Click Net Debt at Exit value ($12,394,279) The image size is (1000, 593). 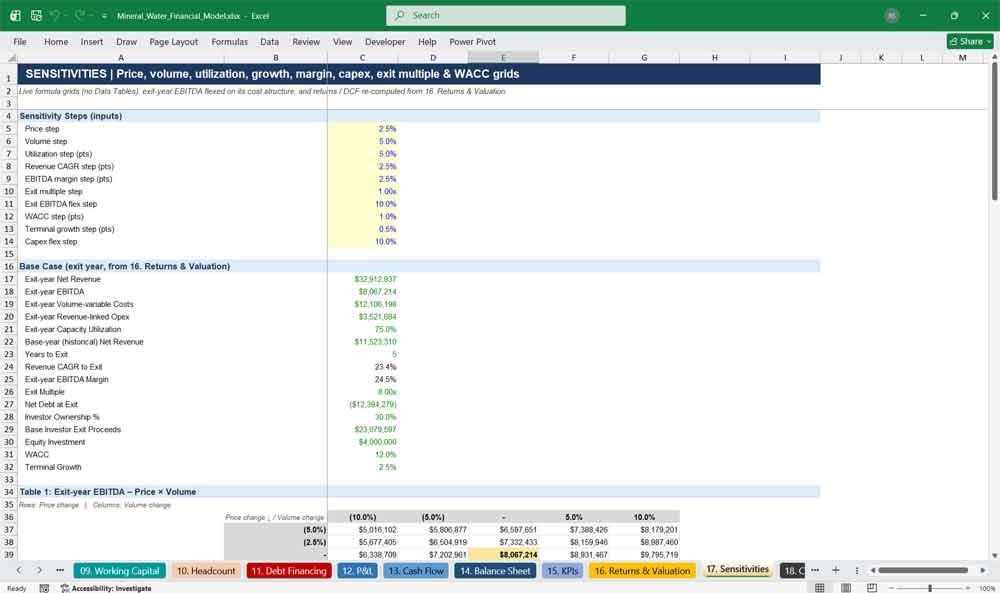coord(372,404)
